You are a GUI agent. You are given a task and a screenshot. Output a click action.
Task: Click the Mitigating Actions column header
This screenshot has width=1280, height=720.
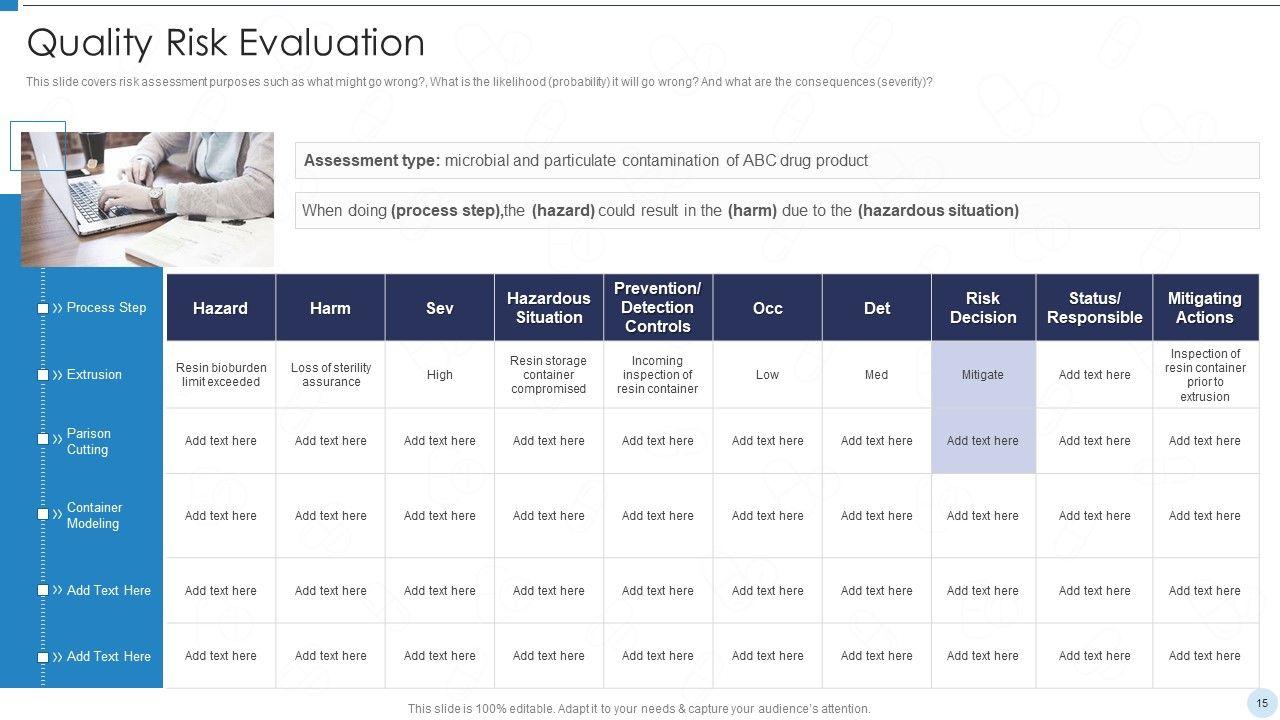click(x=1205, y=308)
